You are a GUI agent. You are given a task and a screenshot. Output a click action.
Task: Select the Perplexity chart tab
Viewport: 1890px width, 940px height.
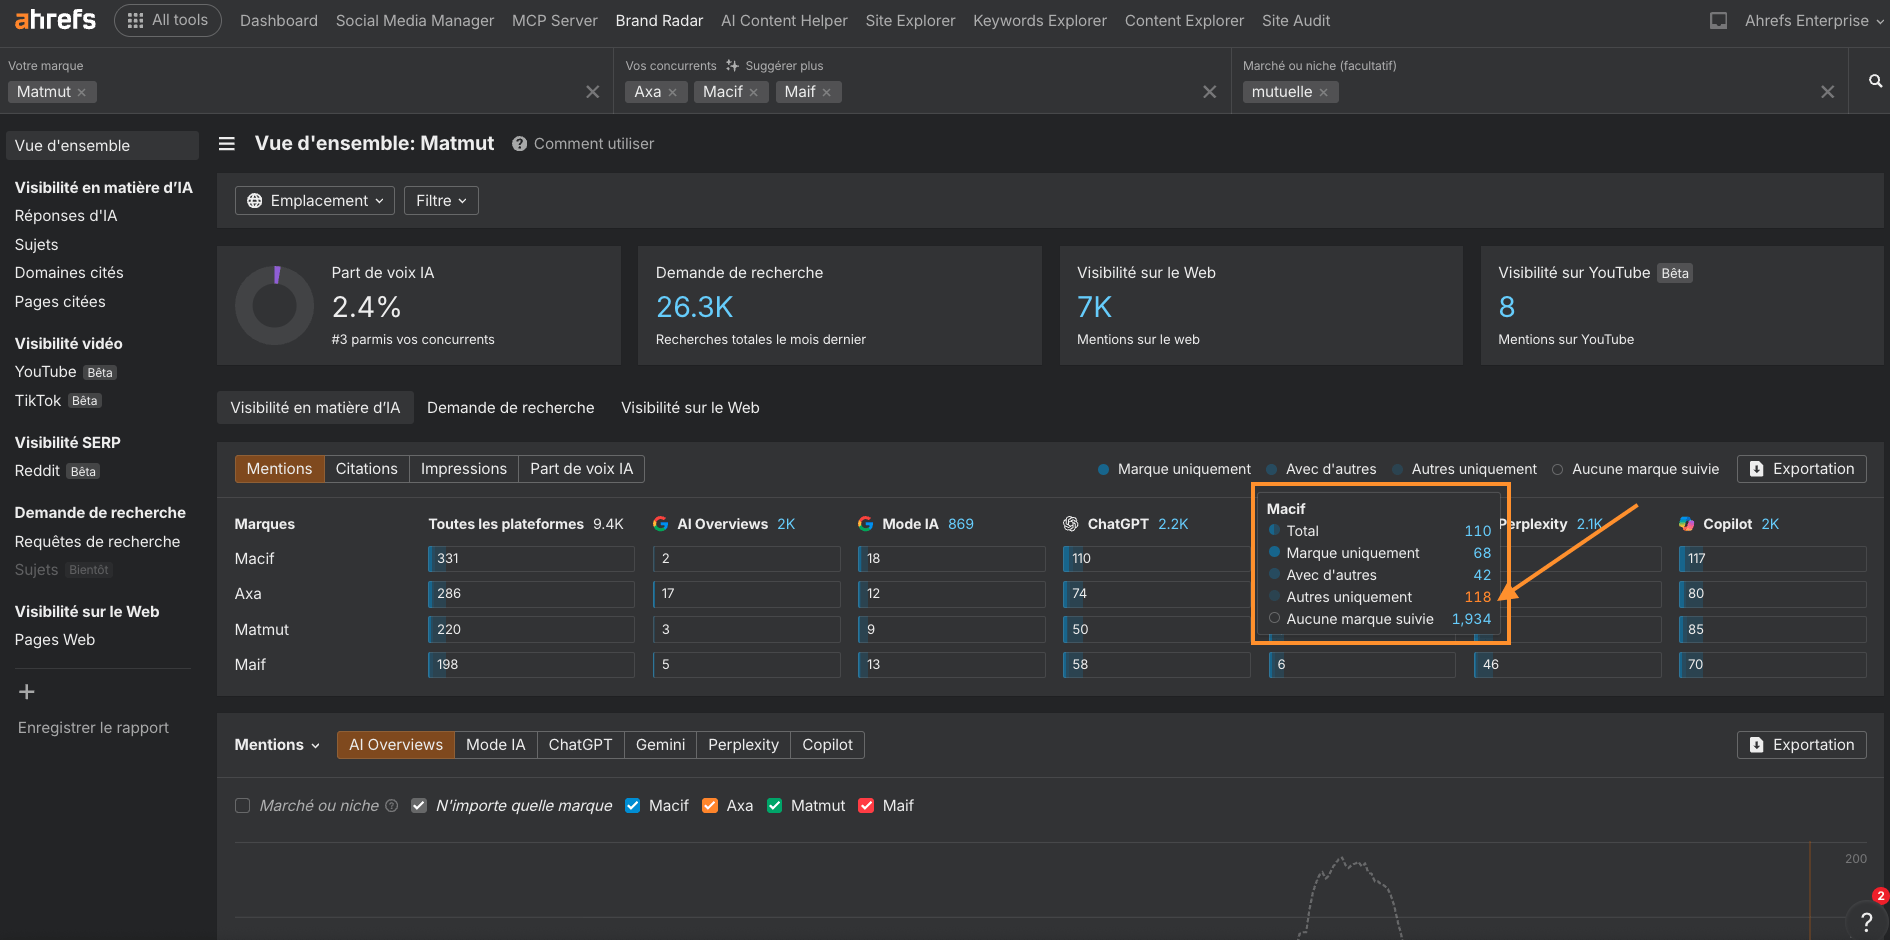pos(742,745)
